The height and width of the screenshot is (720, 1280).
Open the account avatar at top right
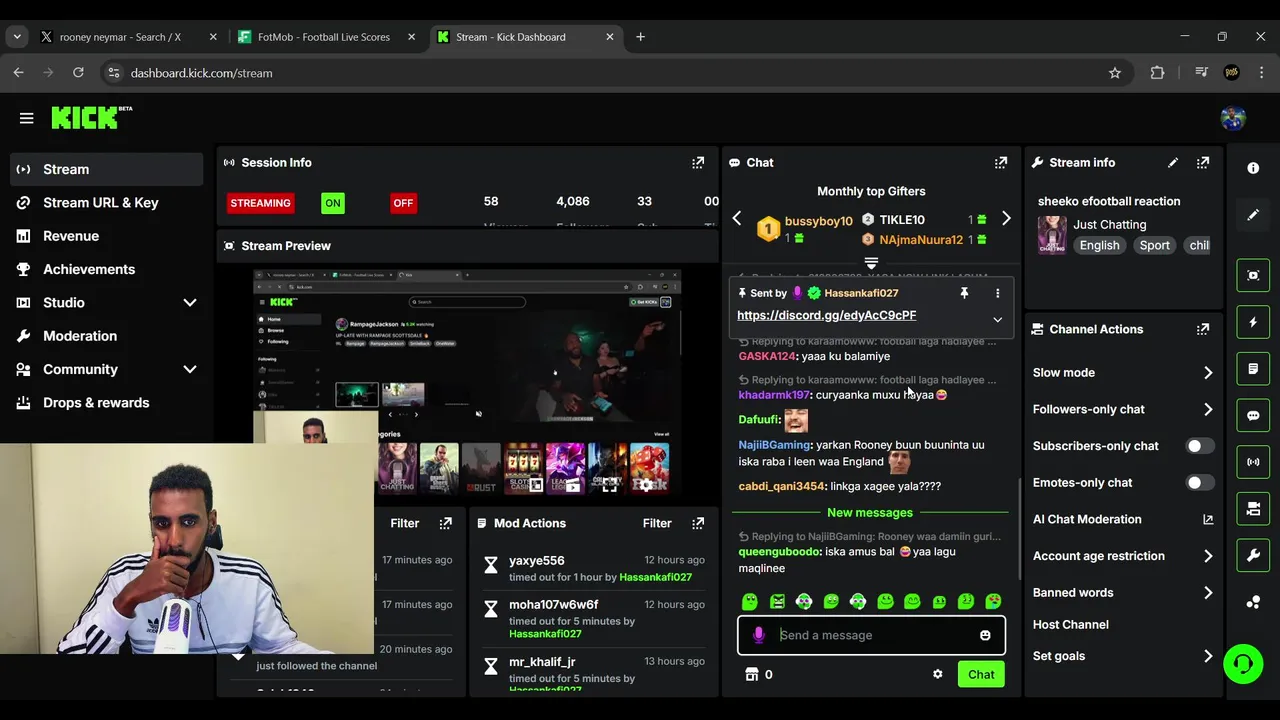point(1233,118)
